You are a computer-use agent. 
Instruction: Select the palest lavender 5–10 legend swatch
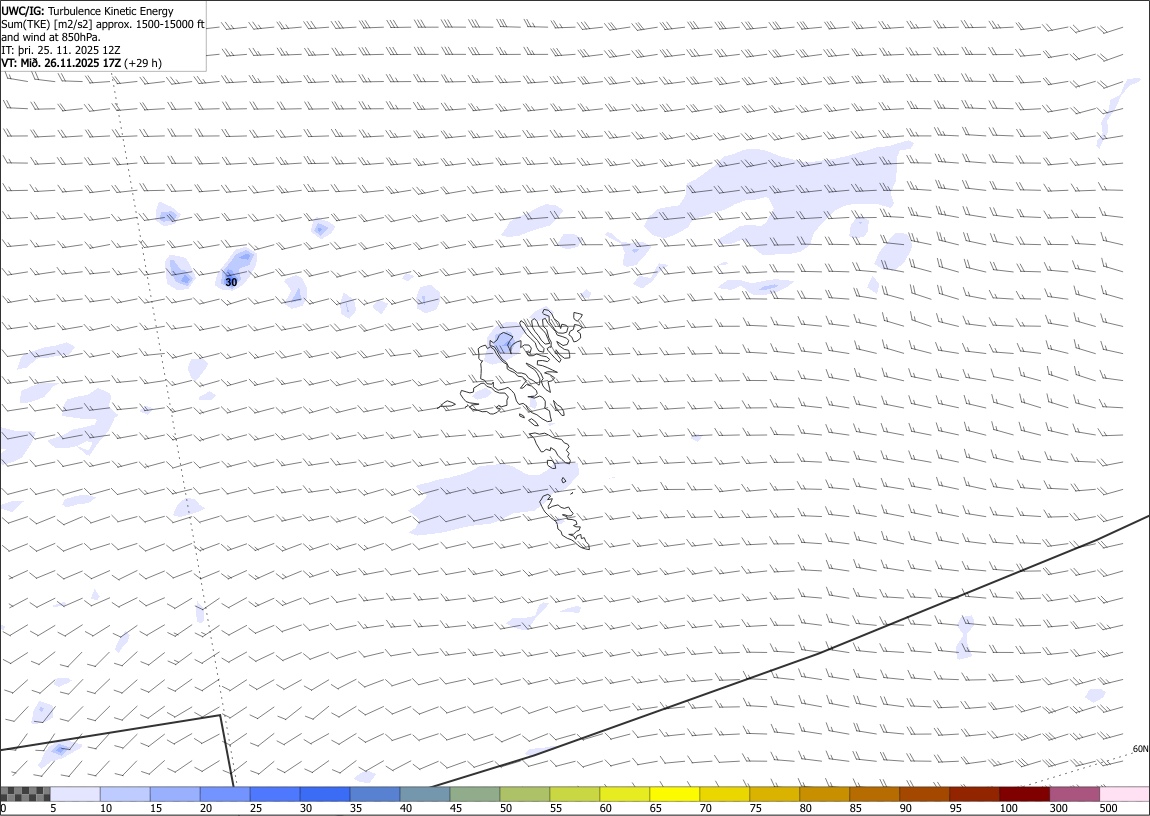click(76, 794)
